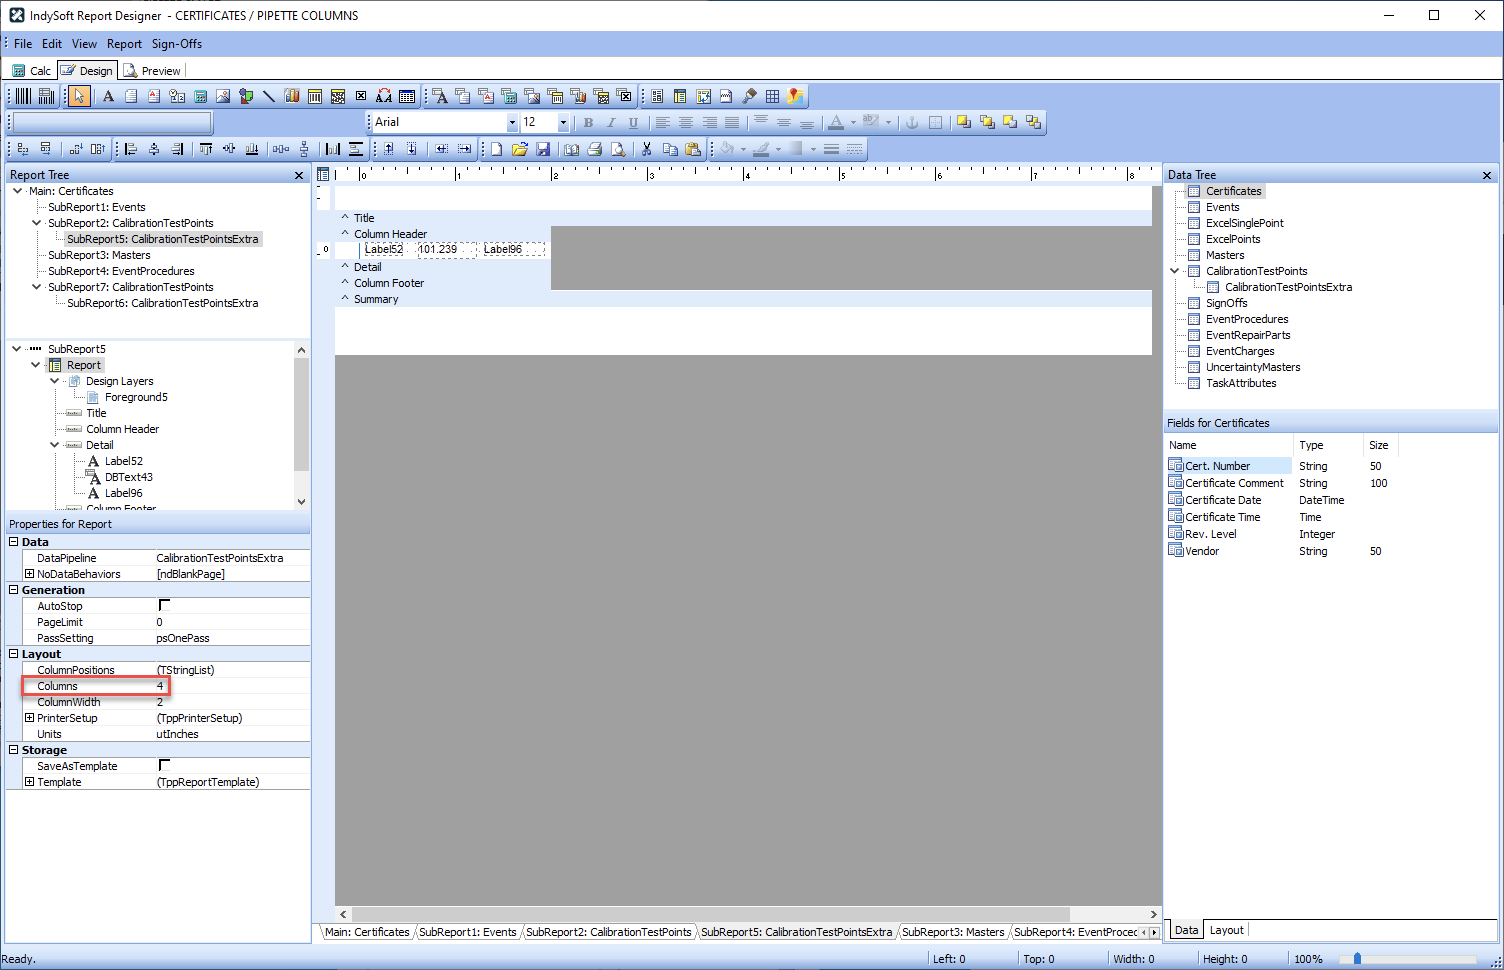Viewport: 1504px width, 970px height.
Task: Toggle the SaveAsTemplate checkbox
Action: (x=164, y=766)
